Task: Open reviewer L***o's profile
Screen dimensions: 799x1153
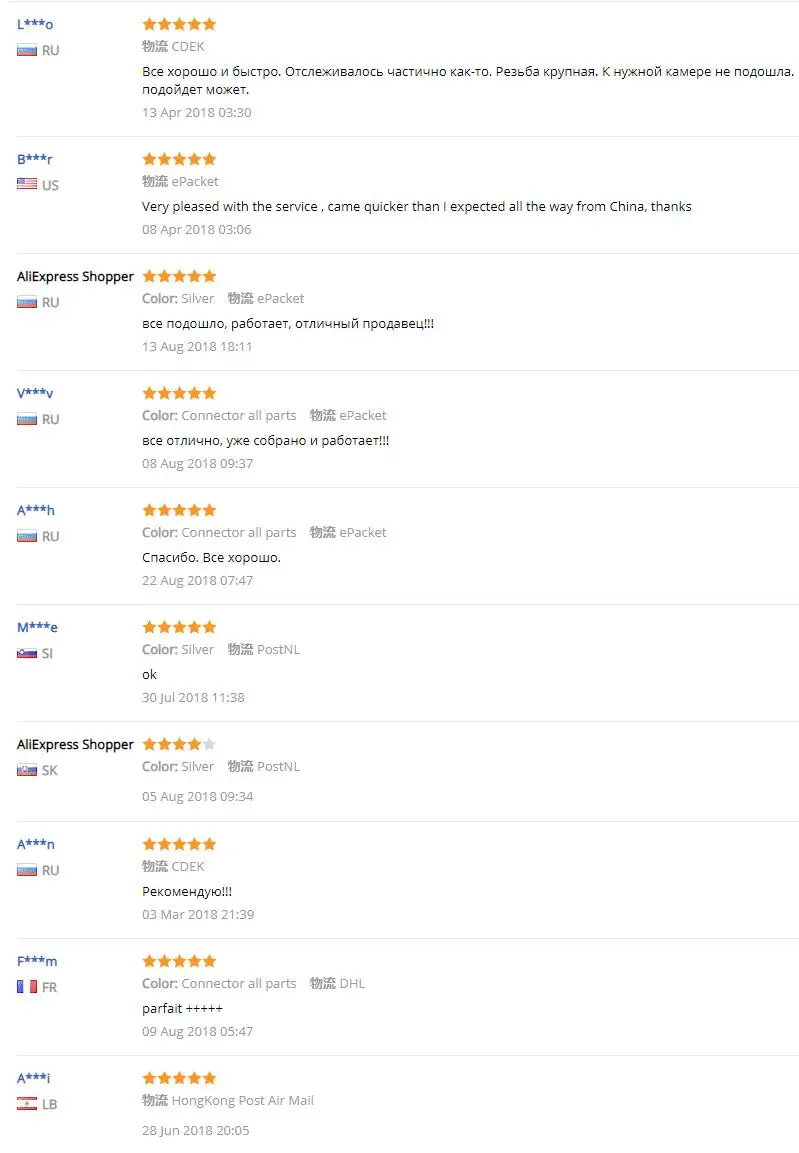Action: (x=35, y=24)
